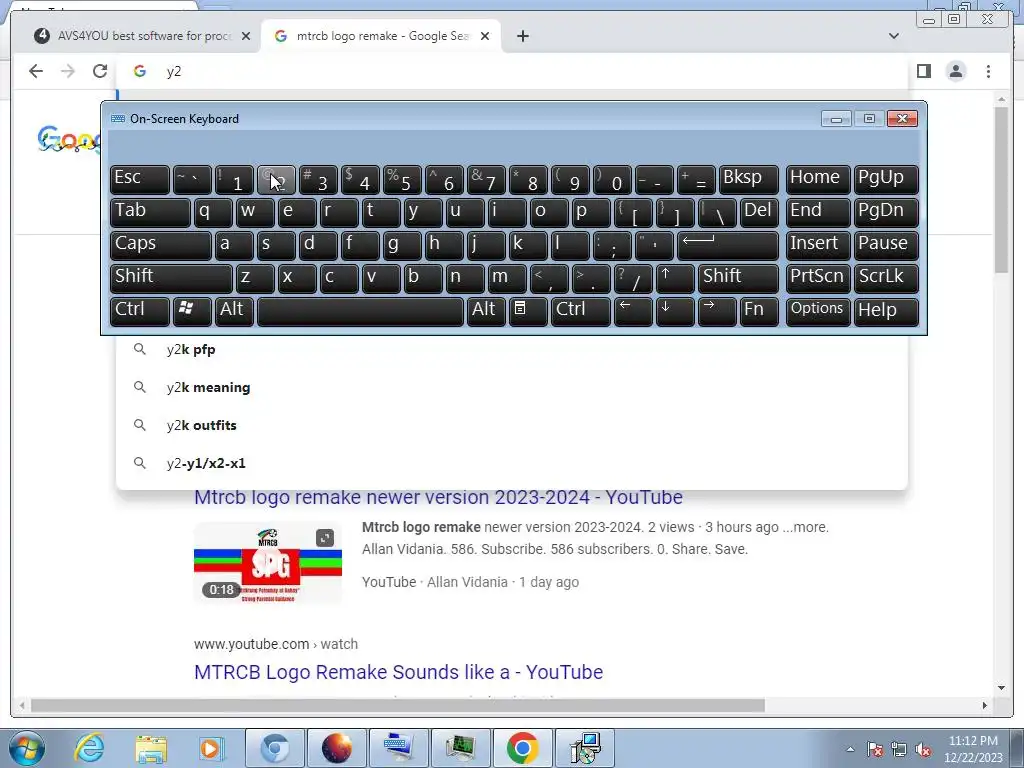The image size is (1024, 768).
Task: Expand the tab search chevron
Action: click(x=894, y=36)
